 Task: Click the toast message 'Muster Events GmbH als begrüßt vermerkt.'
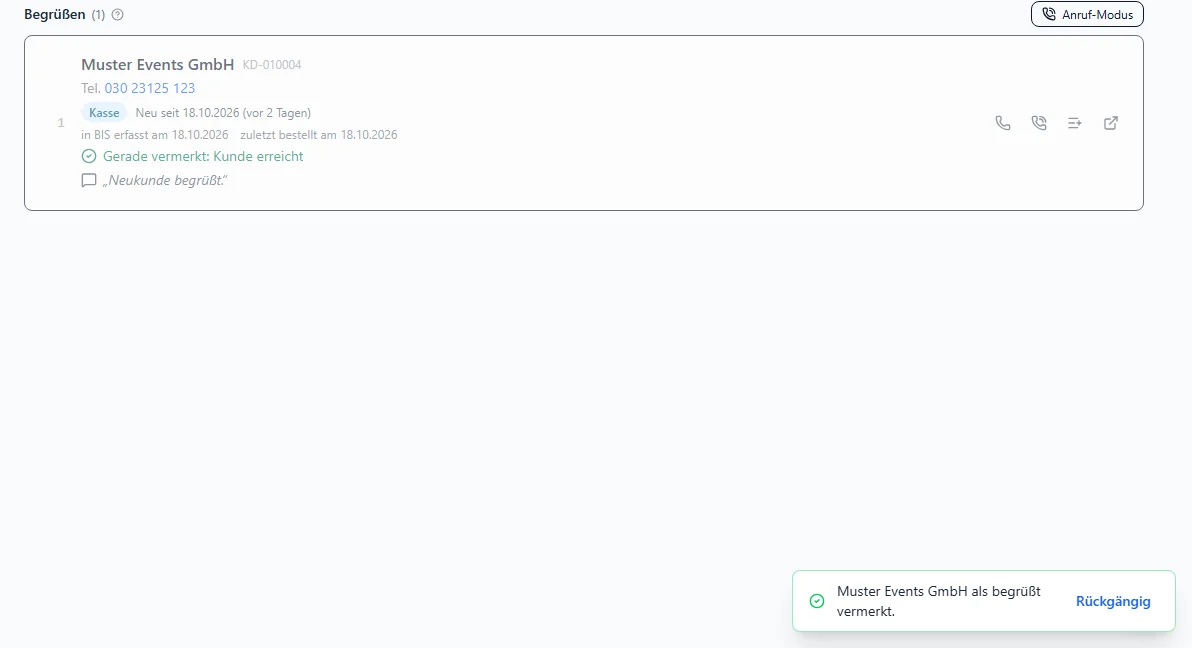(x=939, y=601)
